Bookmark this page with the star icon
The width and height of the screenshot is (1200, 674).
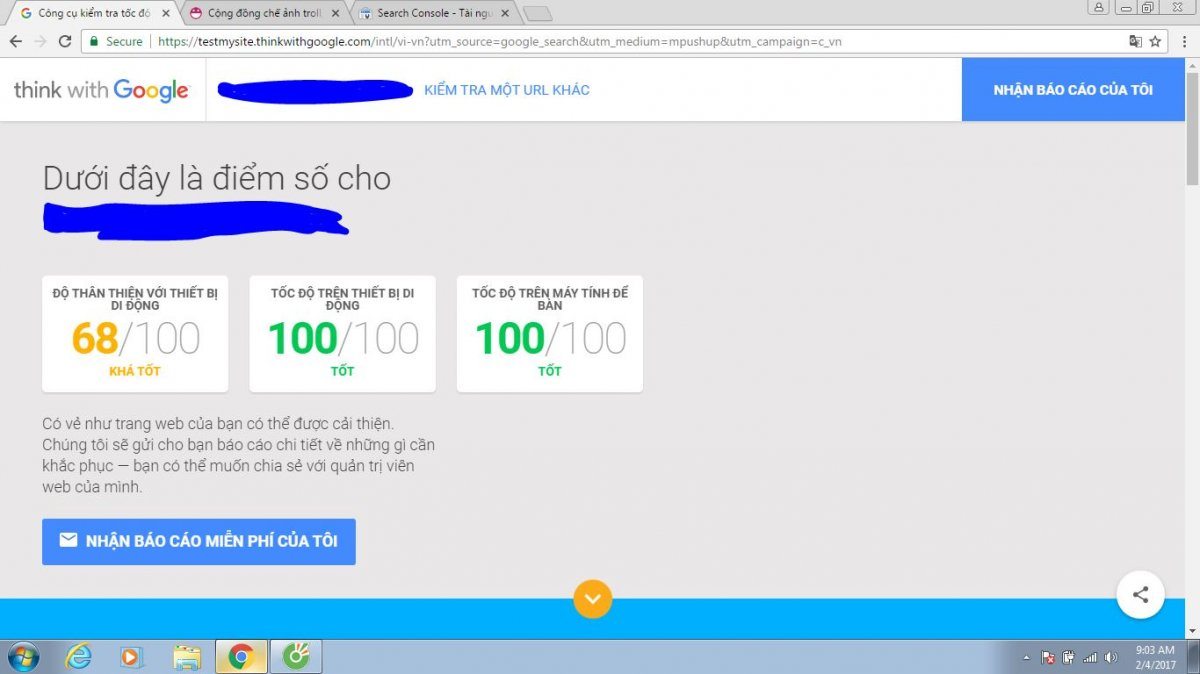pos(1155,42)
